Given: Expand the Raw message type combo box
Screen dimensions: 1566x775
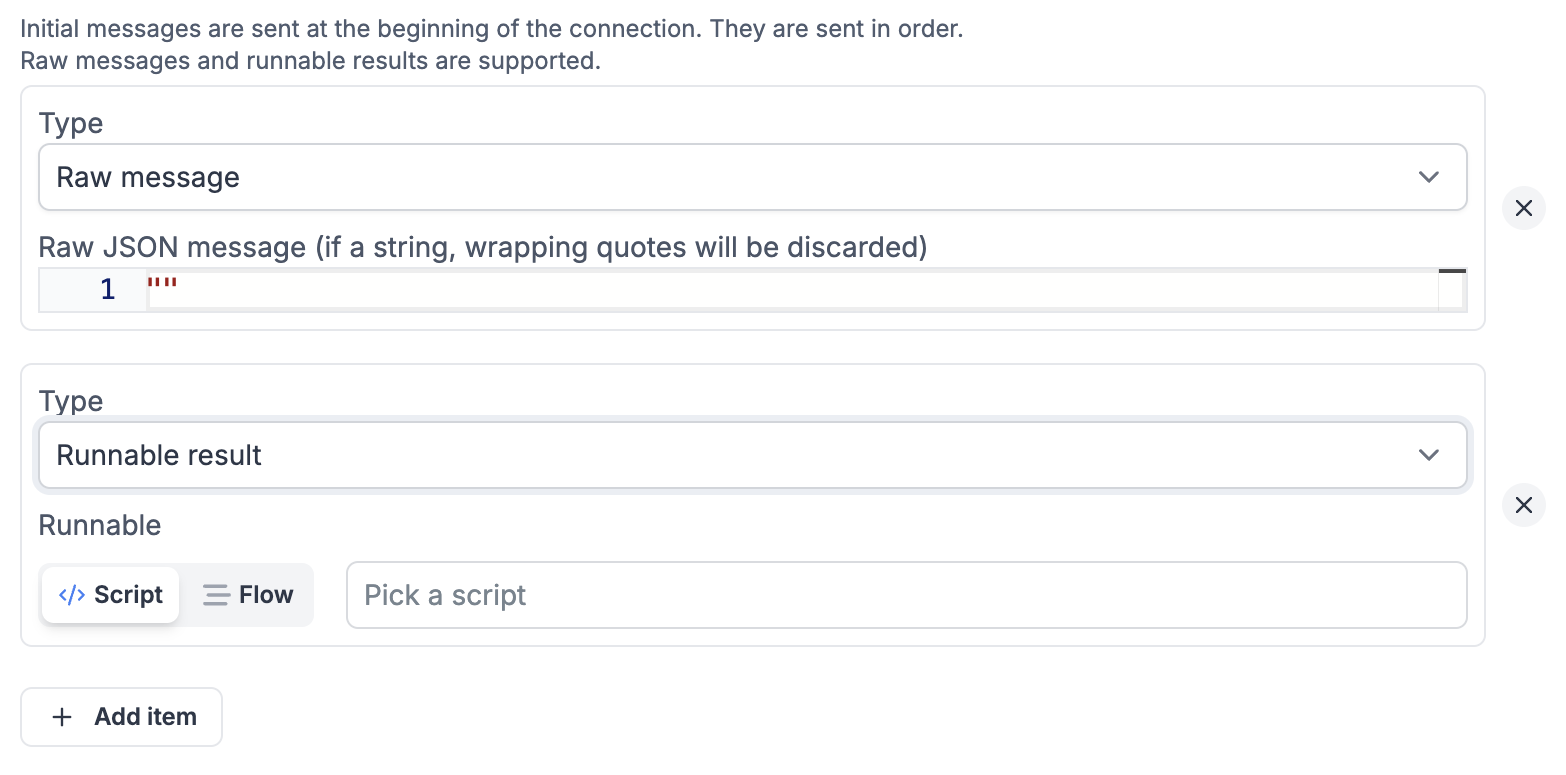Looking at the screenshot, I should coord(750,177).
